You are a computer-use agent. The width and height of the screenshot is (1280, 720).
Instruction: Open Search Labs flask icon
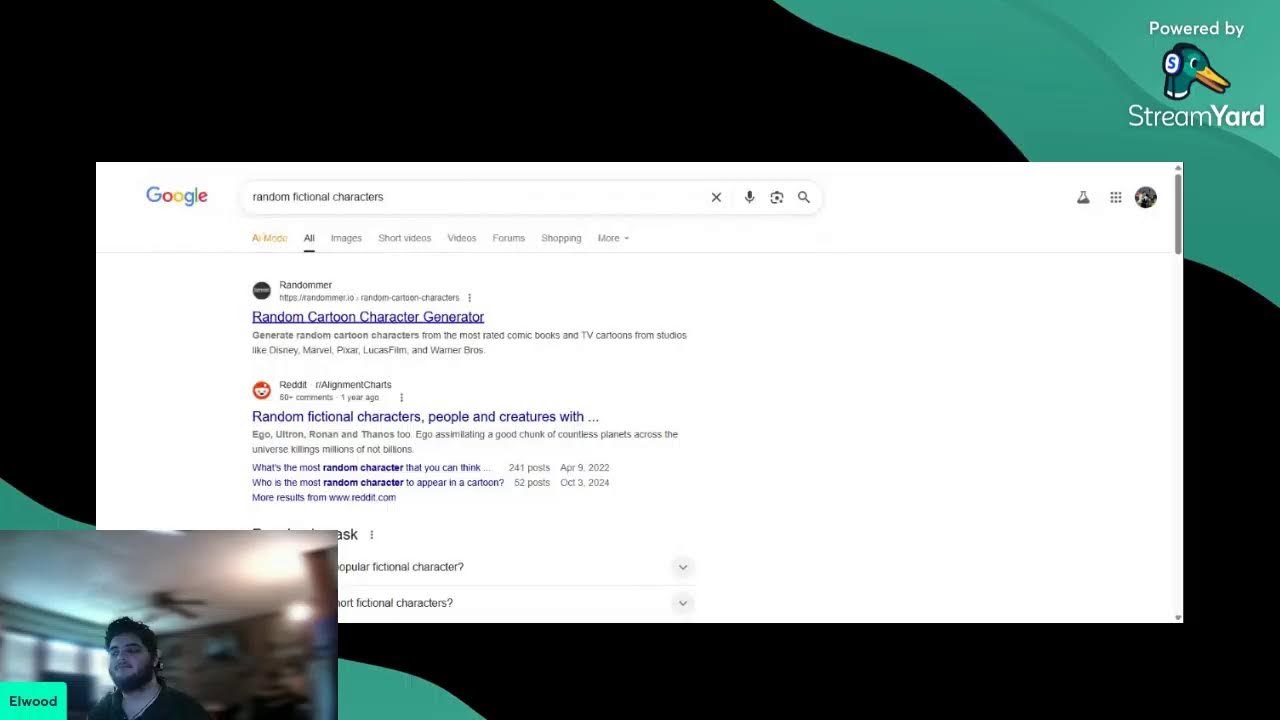pyautogui.click(x=1083, y=198)
